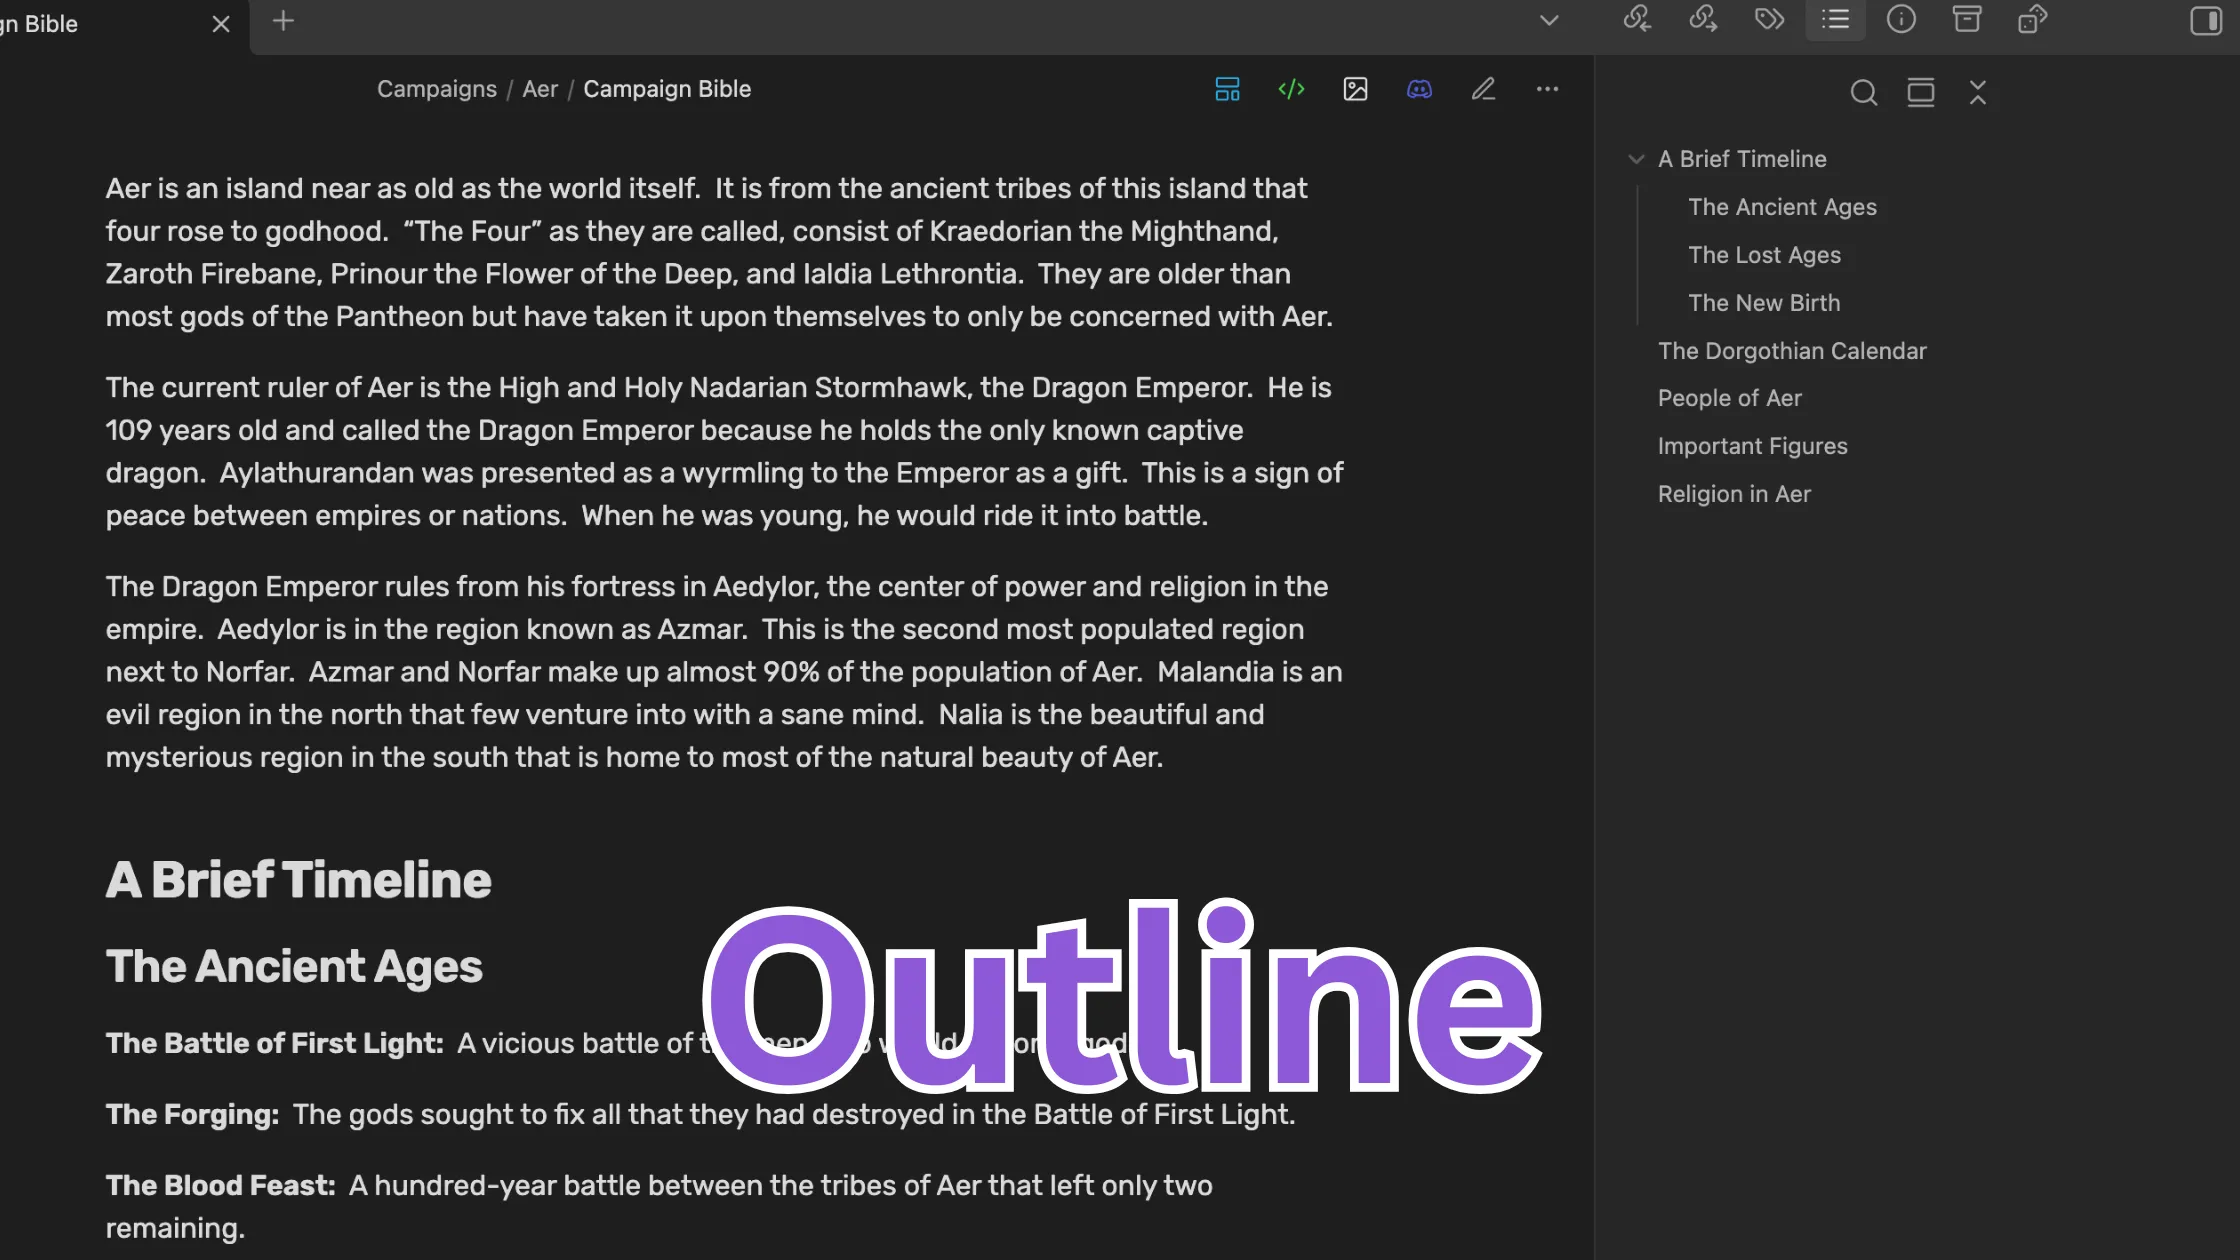Navigate to Campaigns in the breadcrumb

point(436,89)
